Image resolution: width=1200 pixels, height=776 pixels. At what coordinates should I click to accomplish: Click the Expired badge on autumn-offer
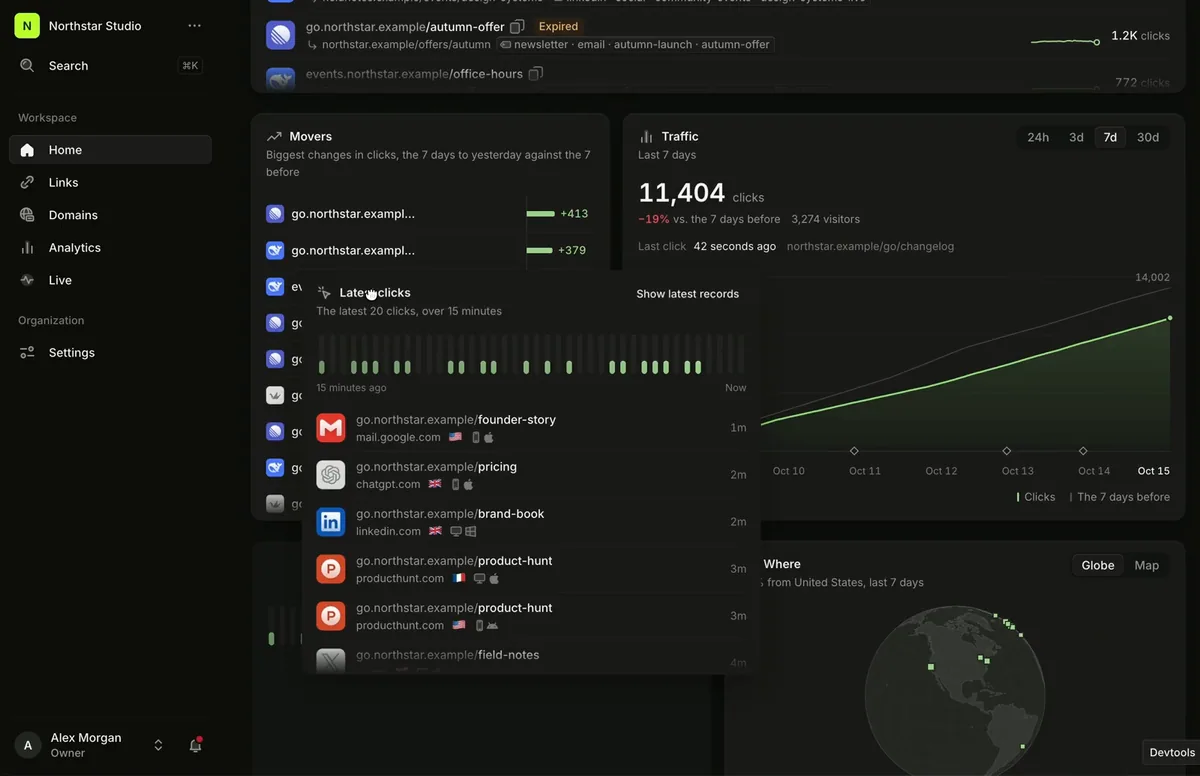(558, 27)
